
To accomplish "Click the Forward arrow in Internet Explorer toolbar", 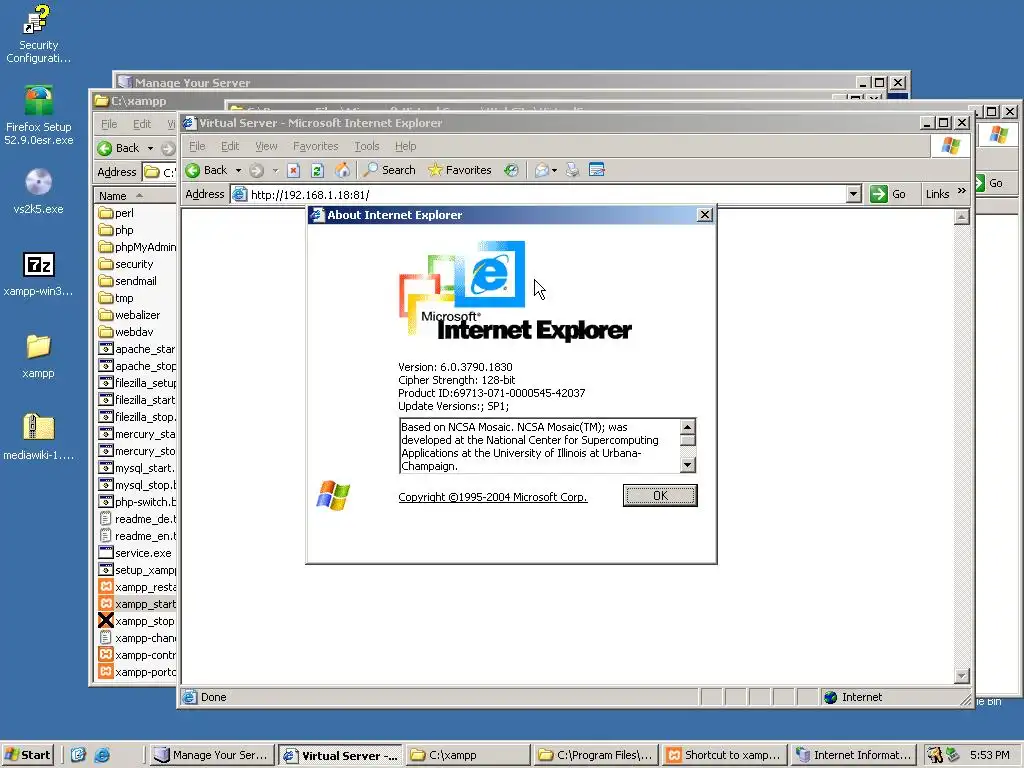I will [257, 170].
